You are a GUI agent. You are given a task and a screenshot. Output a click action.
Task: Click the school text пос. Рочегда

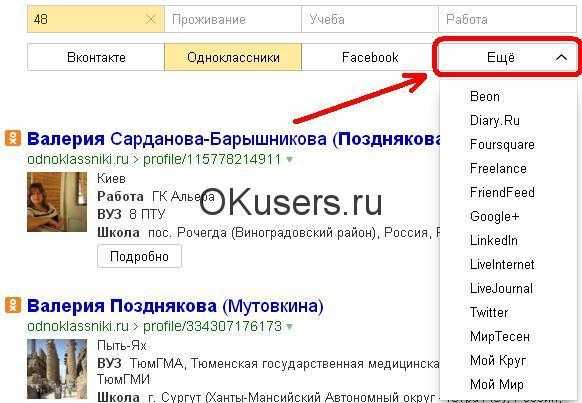pos(189,233)
